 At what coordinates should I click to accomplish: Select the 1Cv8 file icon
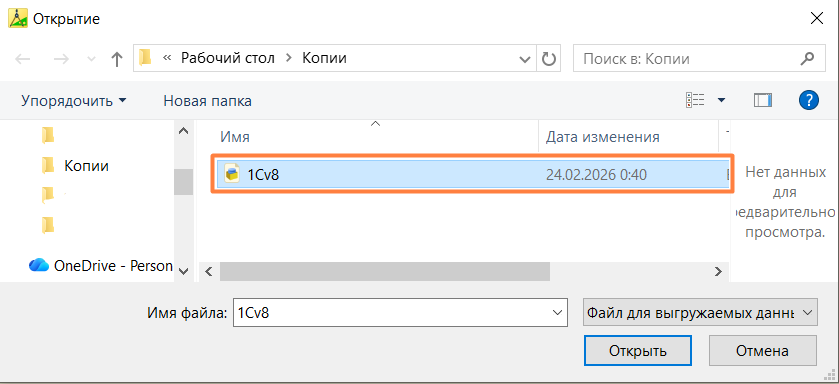(232, 173)
